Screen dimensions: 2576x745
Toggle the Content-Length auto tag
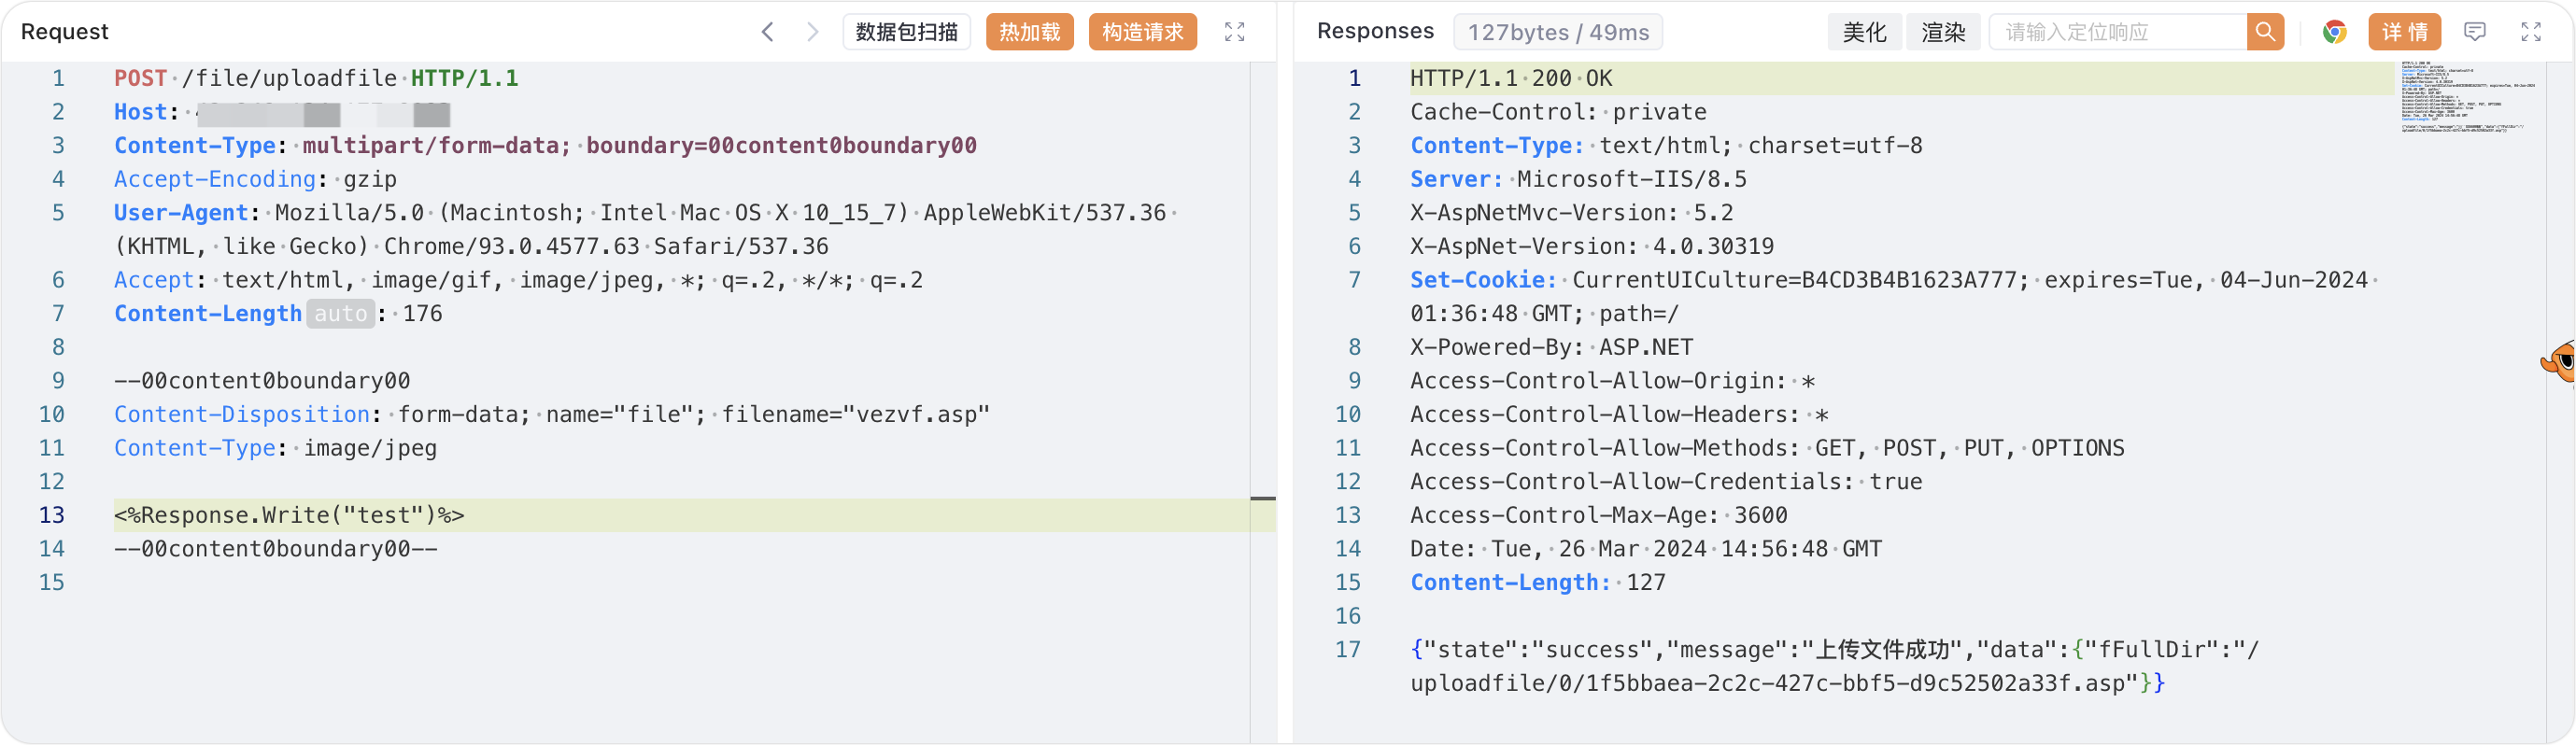click(x=340, y=314)
